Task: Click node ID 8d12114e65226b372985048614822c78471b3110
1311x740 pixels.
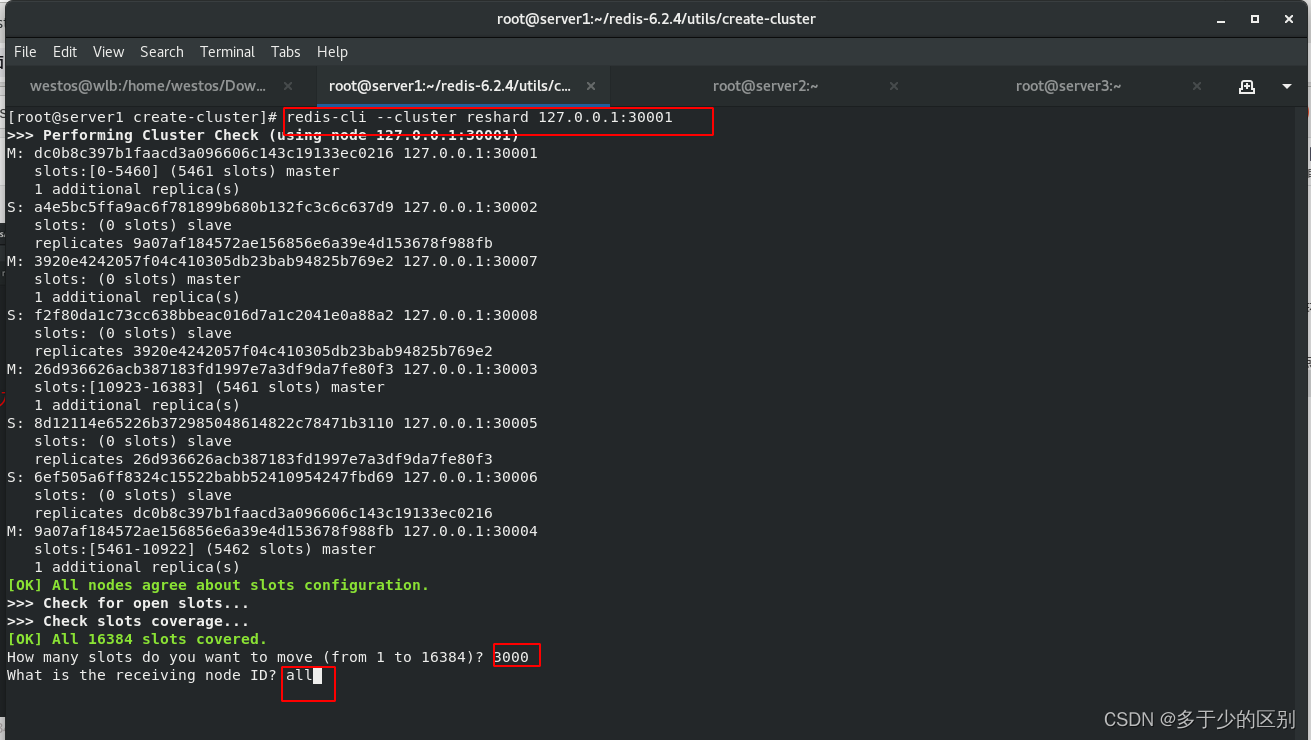Action: click(x=214, y=423)
